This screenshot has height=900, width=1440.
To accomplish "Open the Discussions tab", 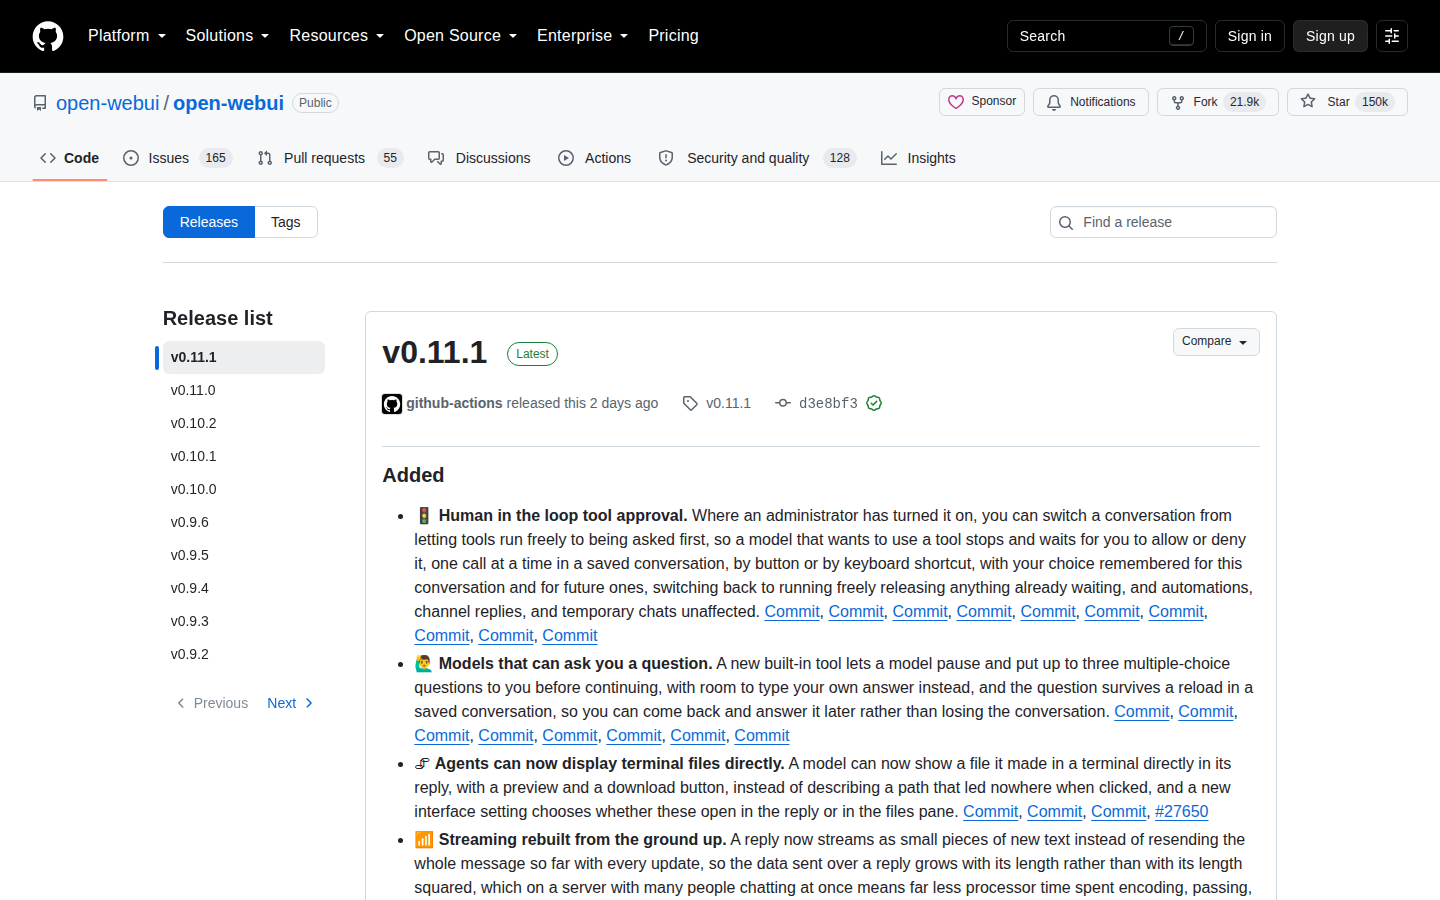I will click(x=479, y=158).
